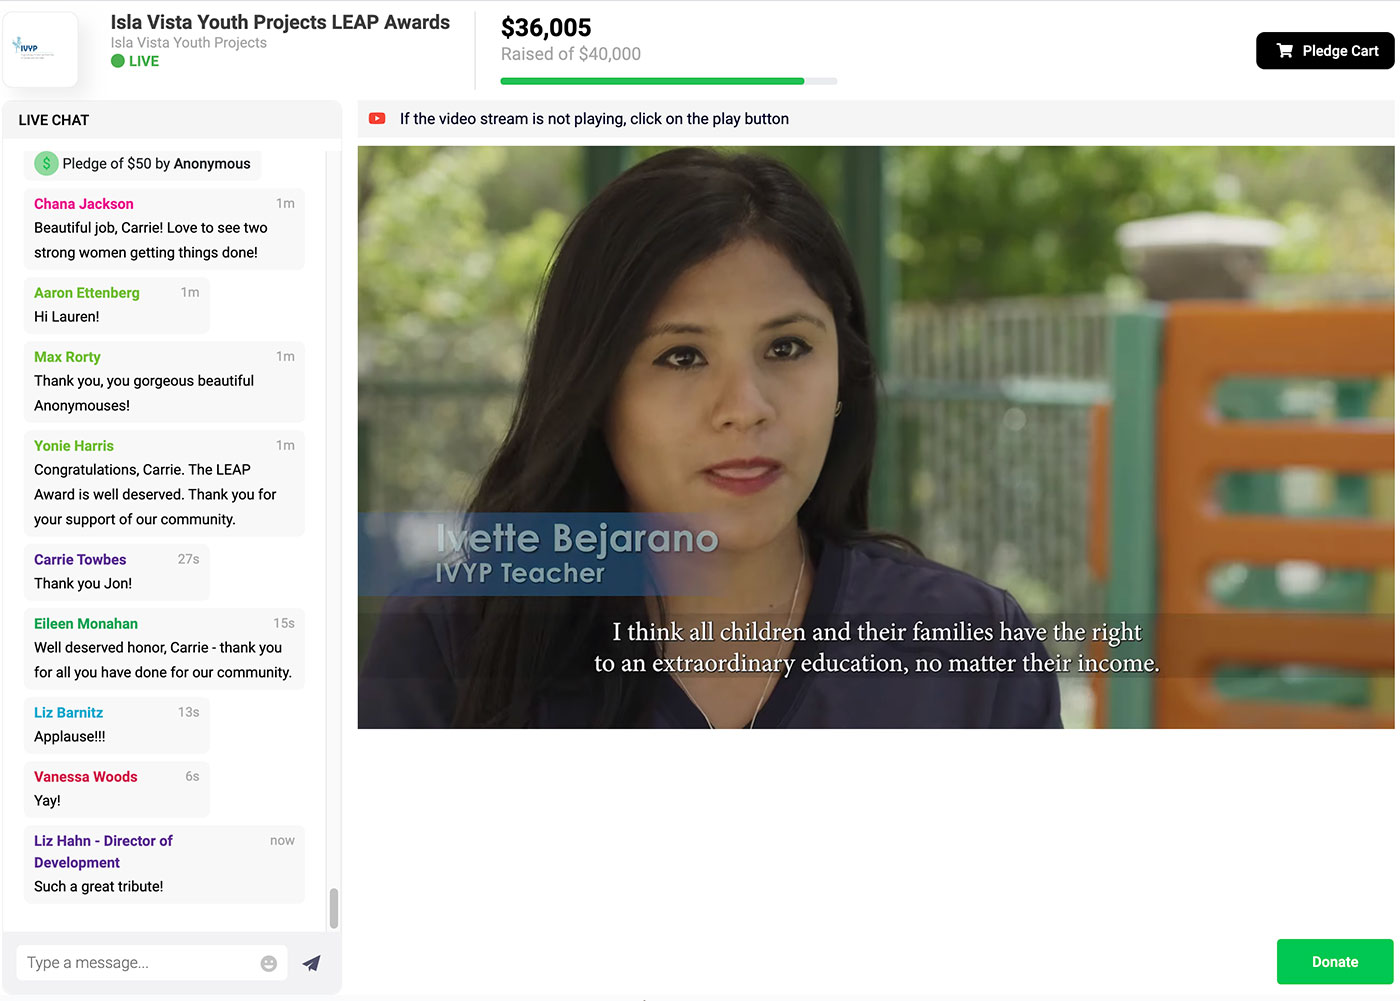Viewport: 1400px width, 1001px height.
Task: Click the video stream player
Action: pyautogui.click(x=875, y=437)
